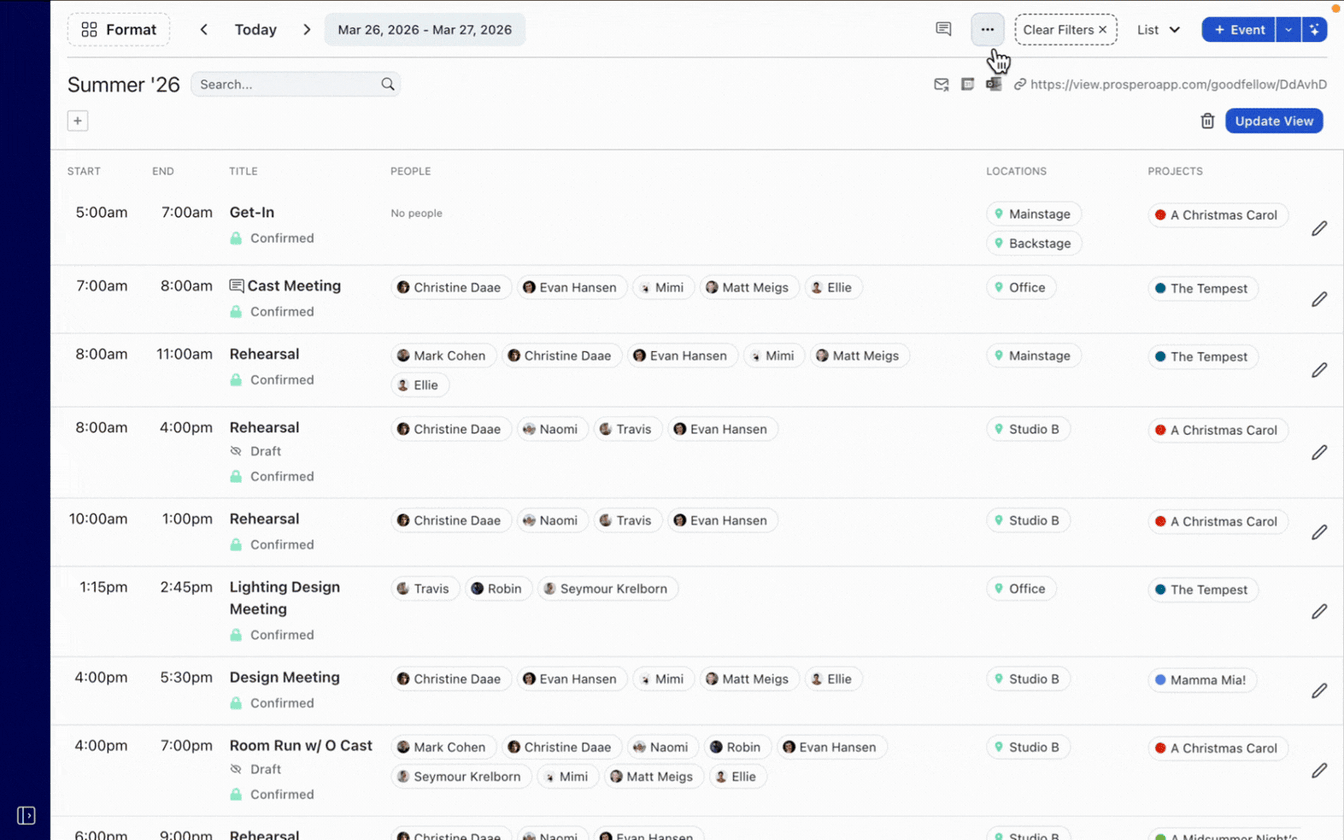Click the hidden-eye Draft icon on 8:00am–4:00pm Rehearsal
The height and width of the screenshot is (840, 1344).
pyautogui.click(x=236, y=451)
